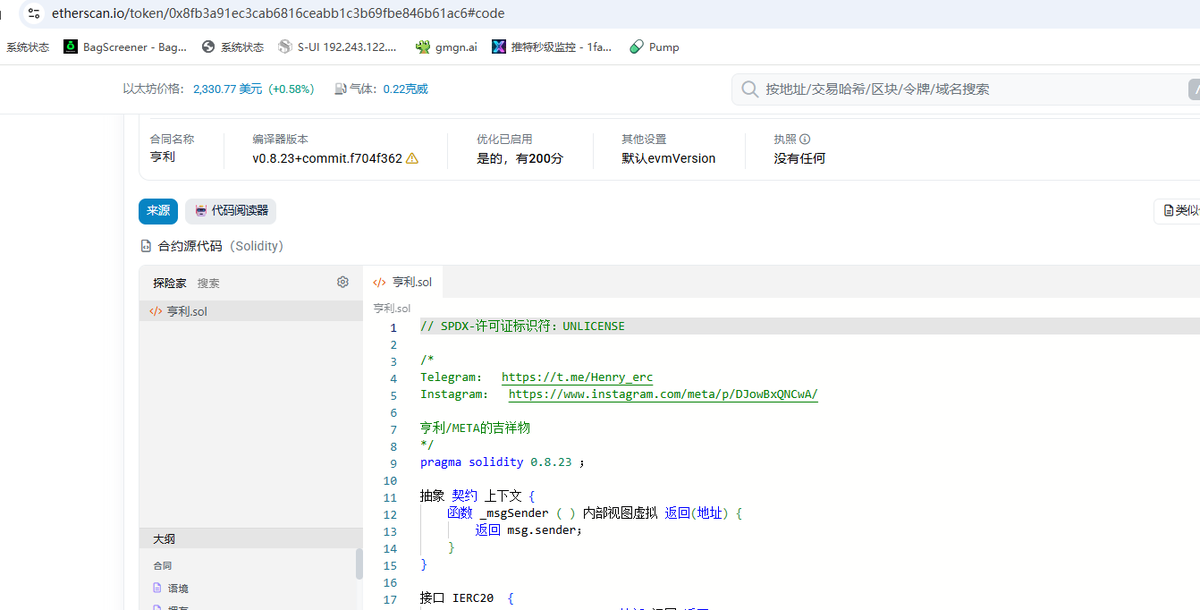The height and width of the screenshot is (610, 1200).
Task: Select the 亨利.sol editor tab
Action: 403,283
